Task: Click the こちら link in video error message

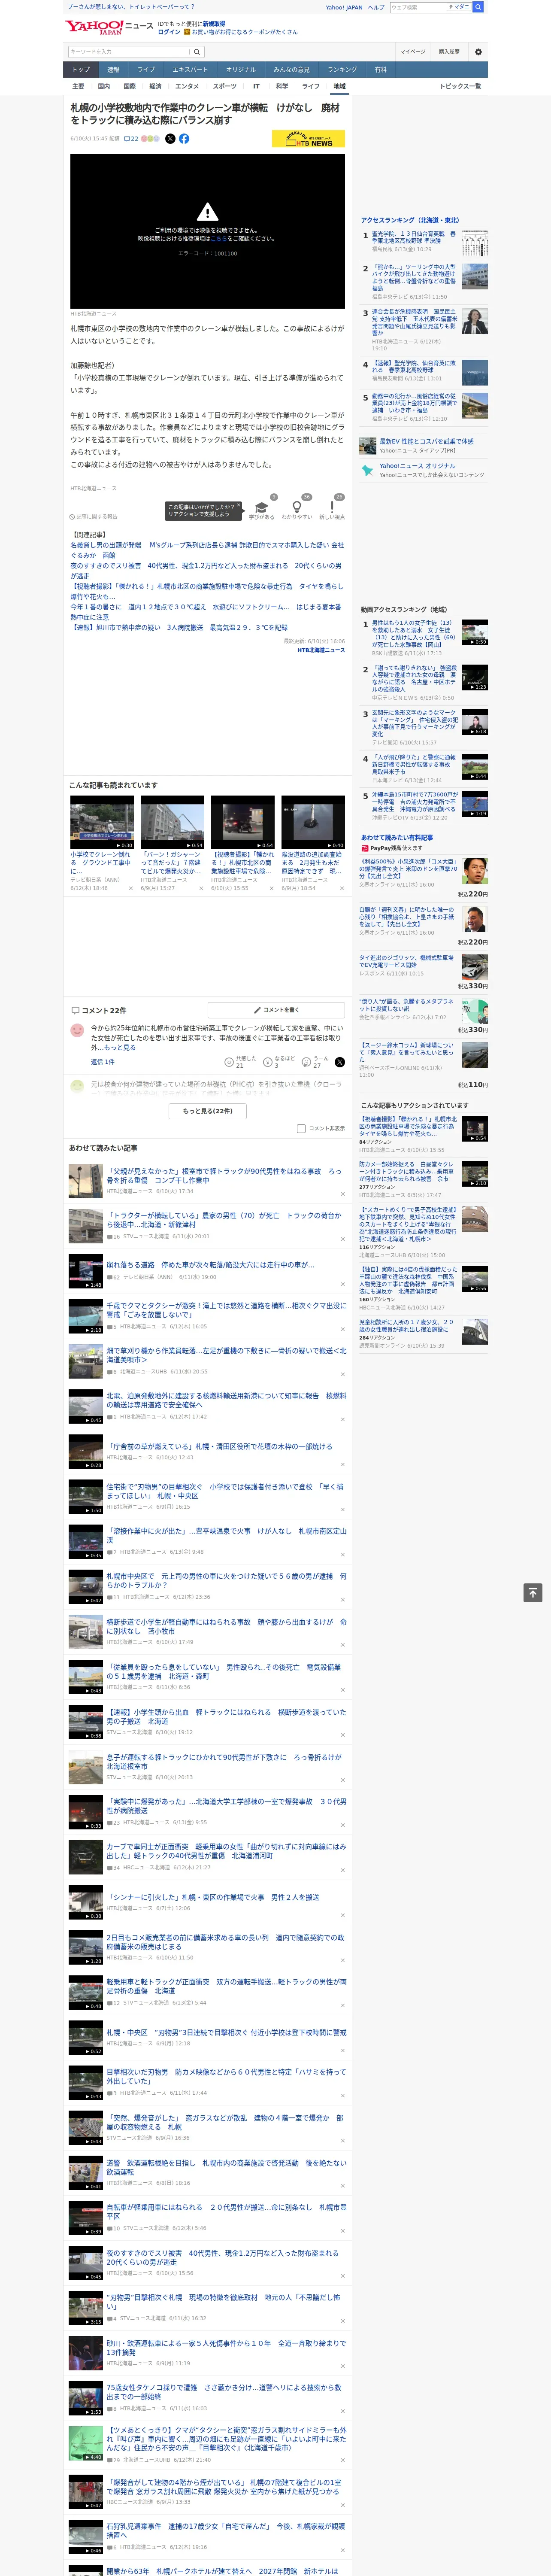Action: pos(218,239)
